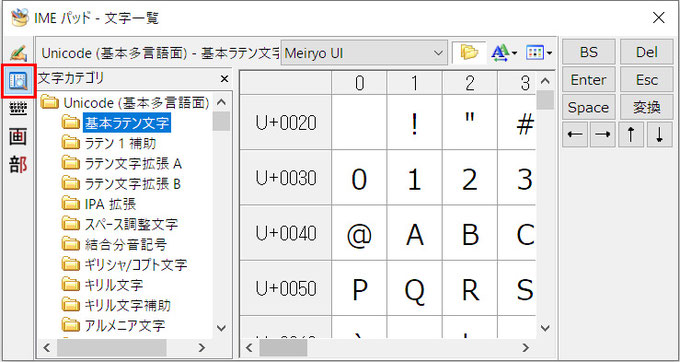Switch to stroke count lookup (画) icon
The image size is (680, 362).
18,137
